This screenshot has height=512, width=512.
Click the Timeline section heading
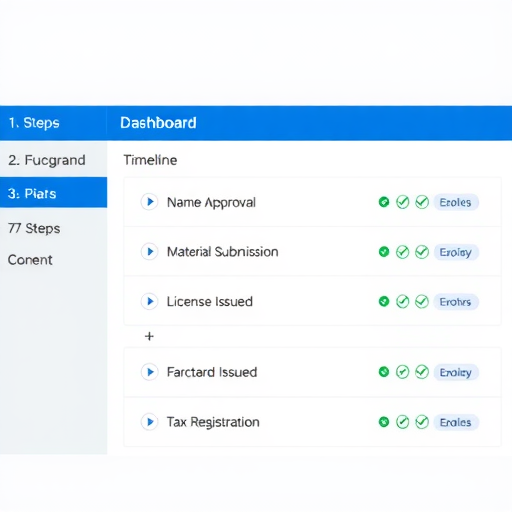pyautogui.click(x=150, y=160)
